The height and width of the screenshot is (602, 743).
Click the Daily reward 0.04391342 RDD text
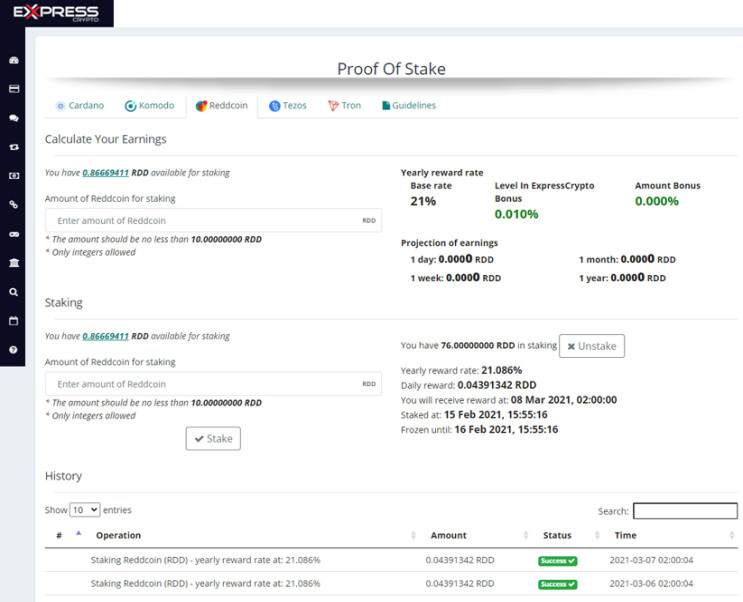click(469, 385)
